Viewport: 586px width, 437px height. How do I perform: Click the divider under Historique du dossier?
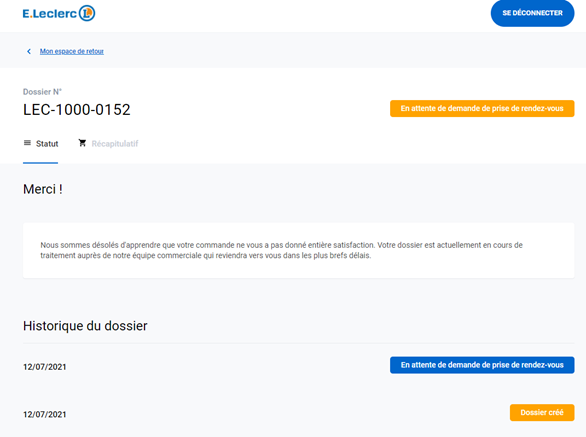coord(299,343)
